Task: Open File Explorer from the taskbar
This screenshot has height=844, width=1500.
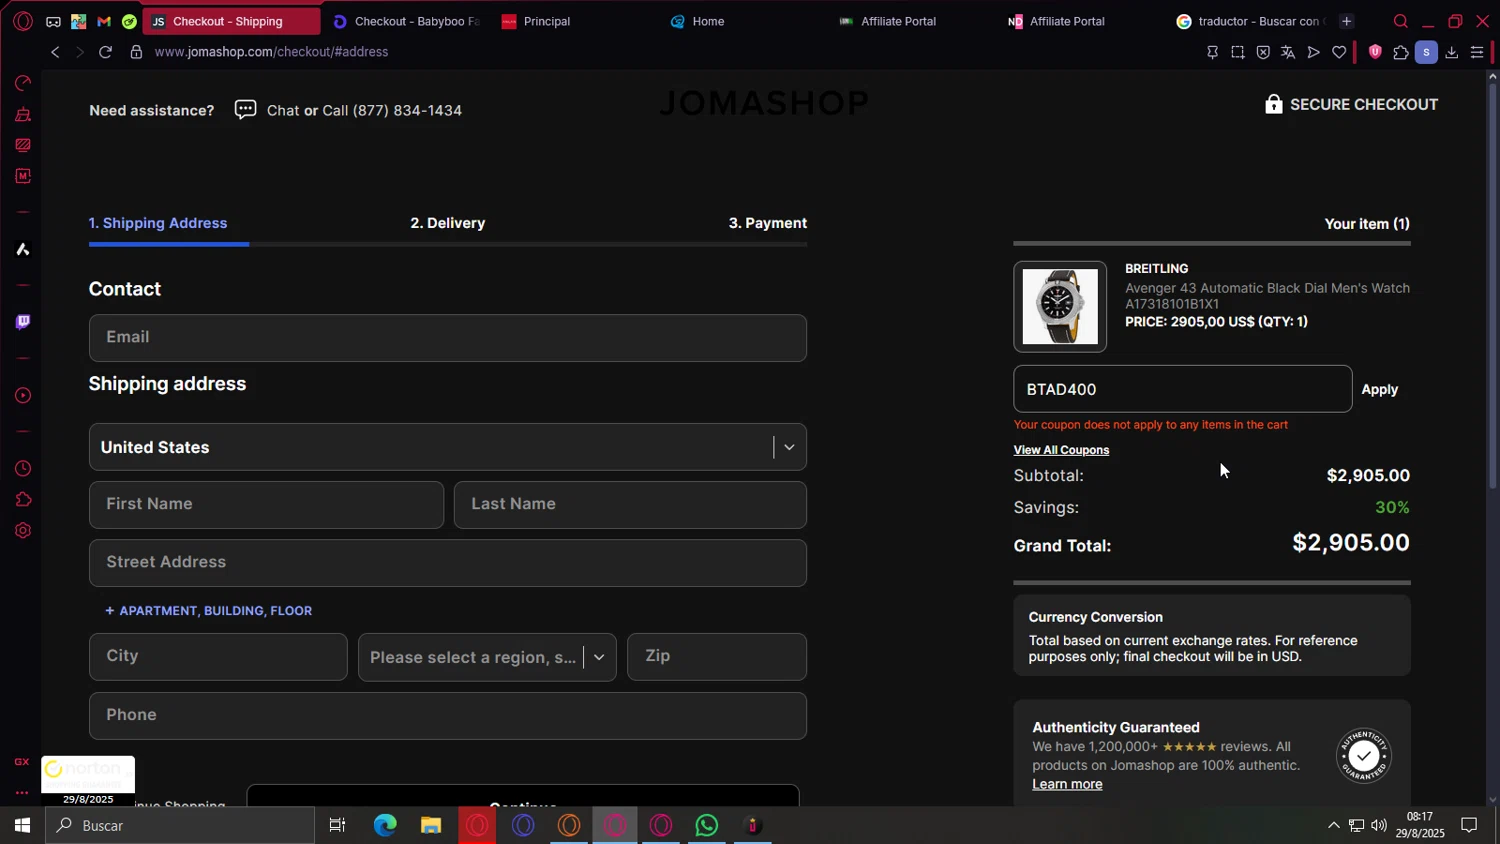Action: (431, 826)
